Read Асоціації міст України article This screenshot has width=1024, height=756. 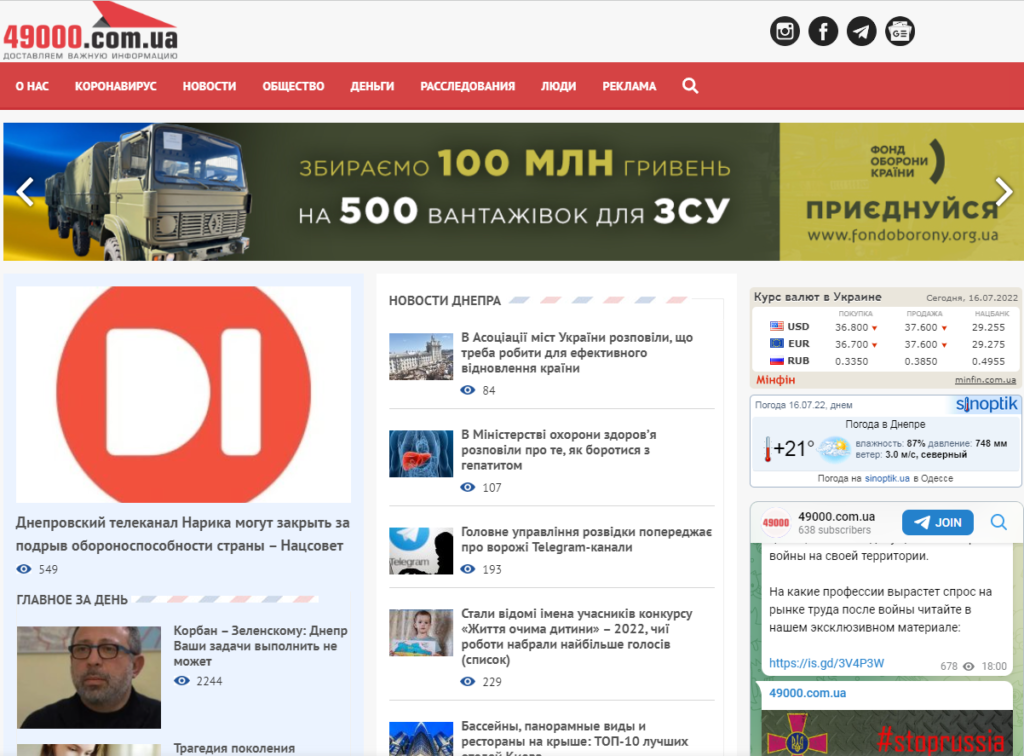click(577, 353)
